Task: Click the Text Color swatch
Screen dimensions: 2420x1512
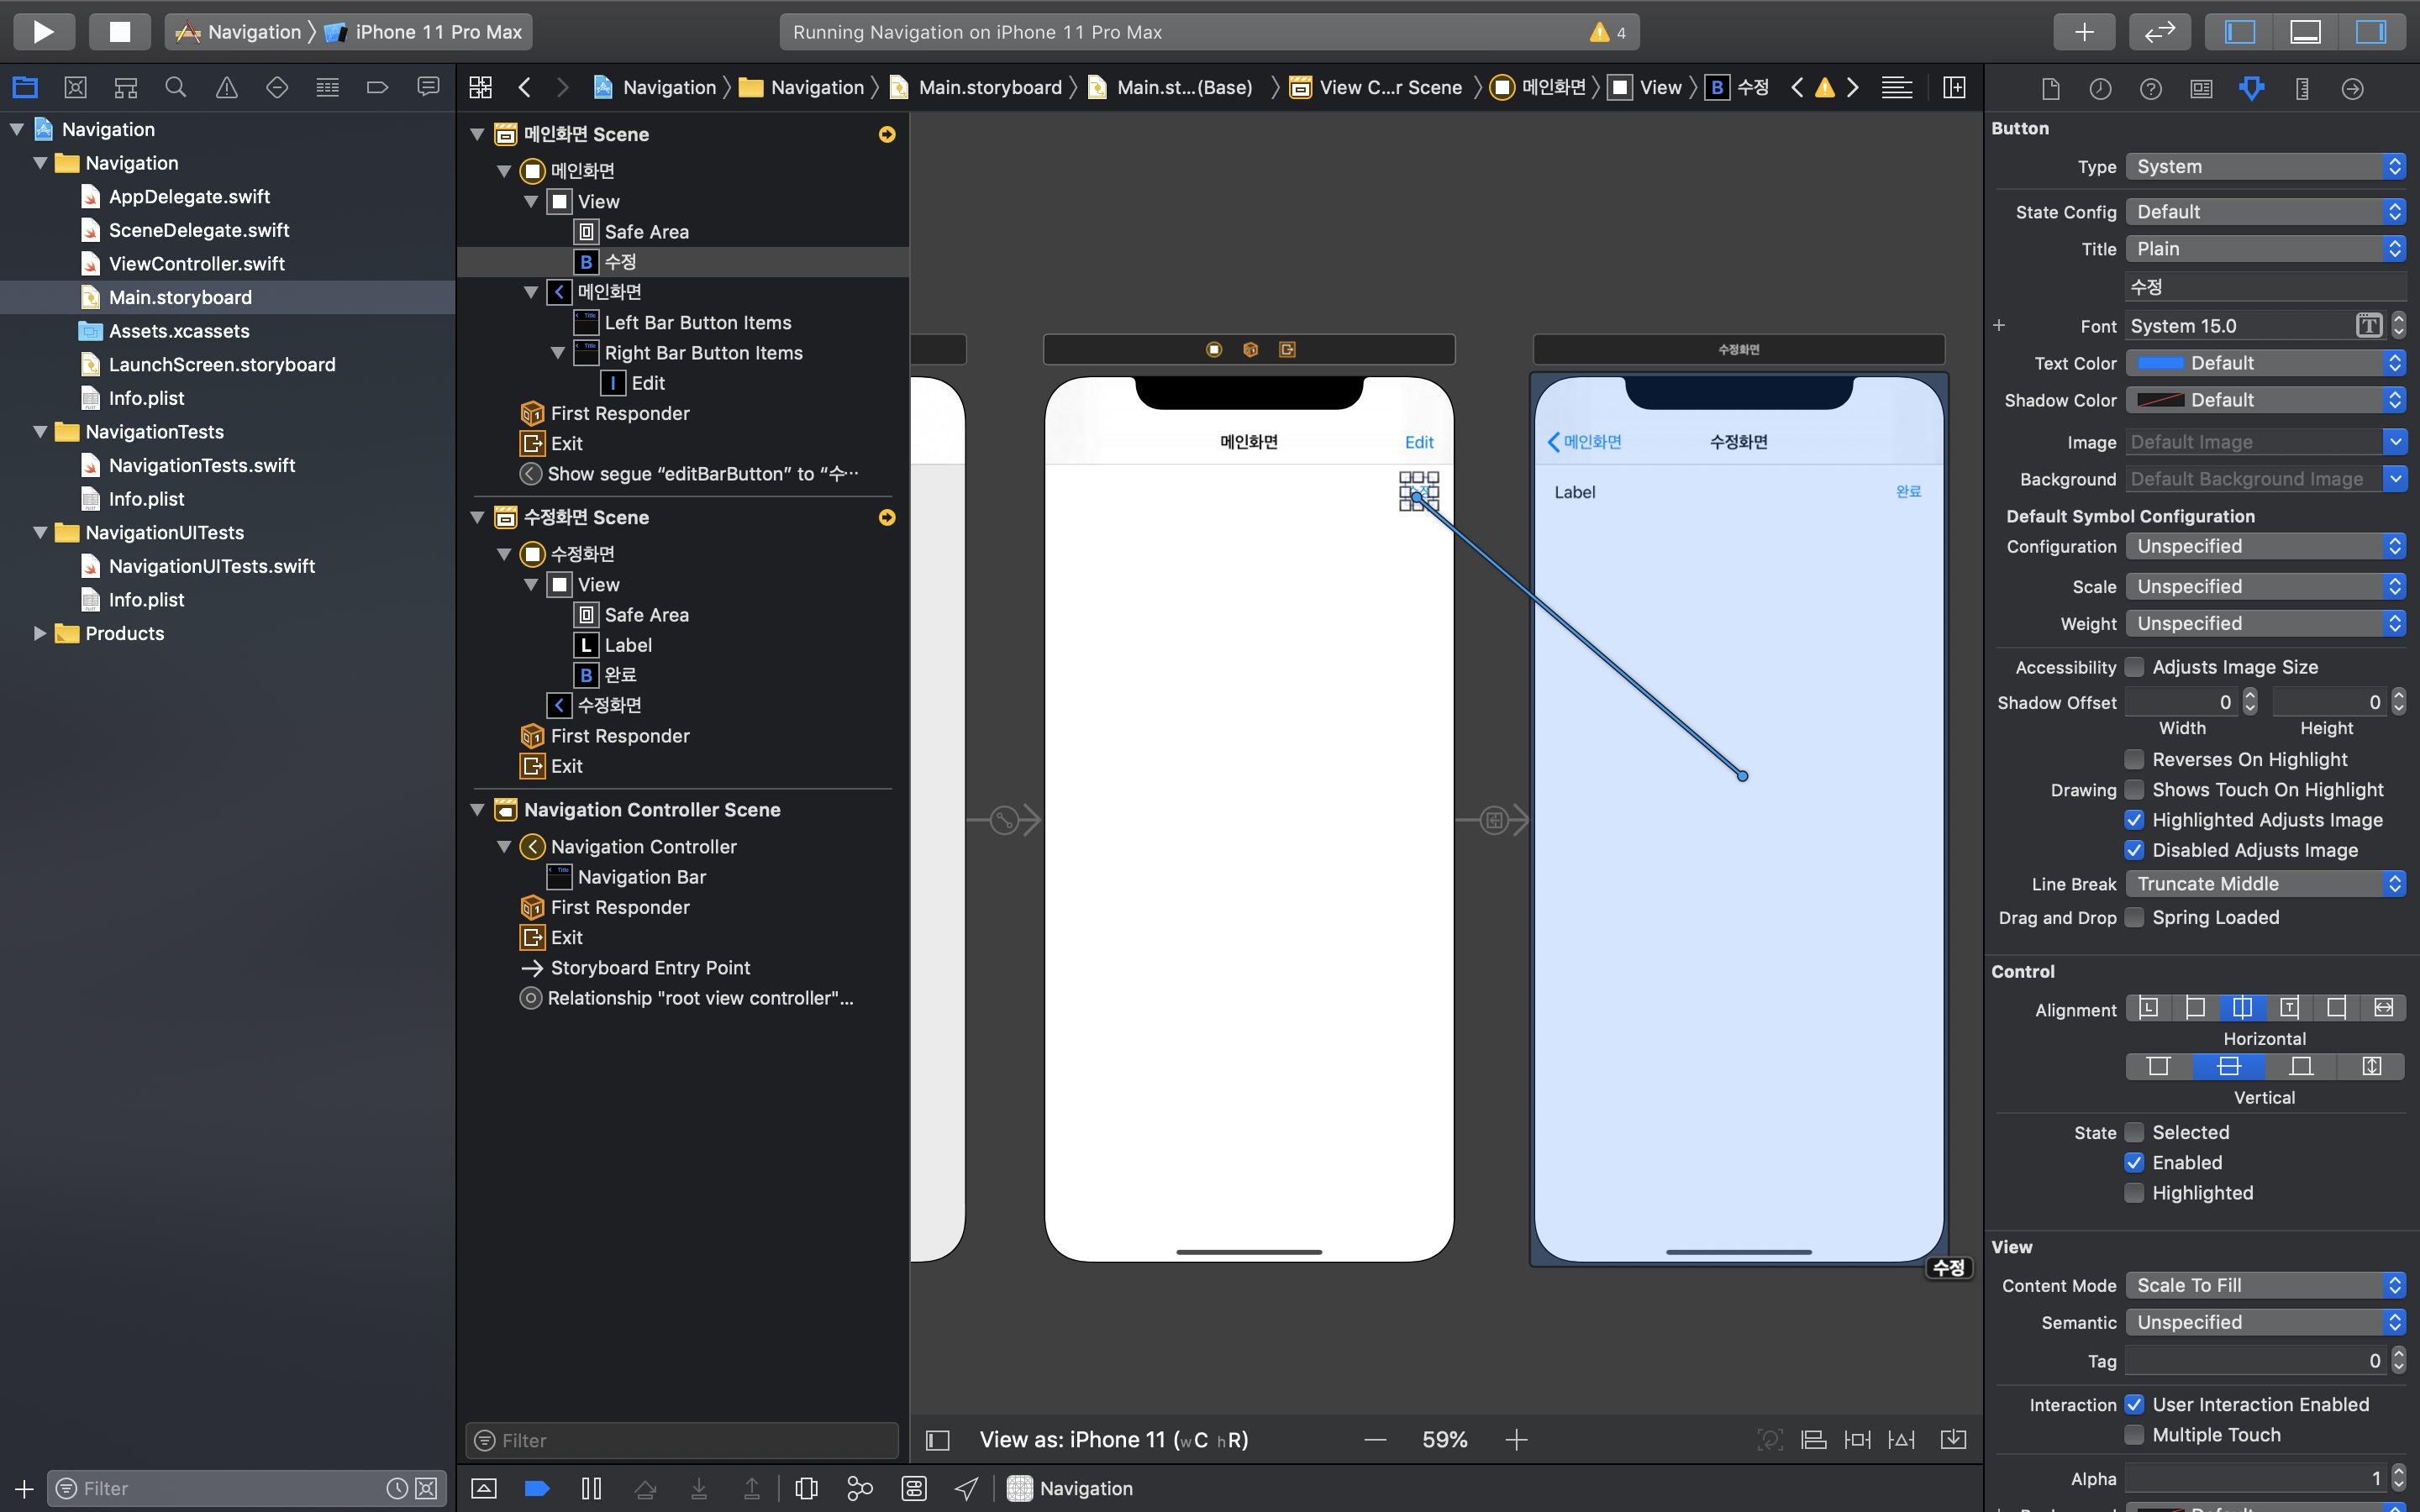Action: pyautogui.click(x=2160, y=363)
